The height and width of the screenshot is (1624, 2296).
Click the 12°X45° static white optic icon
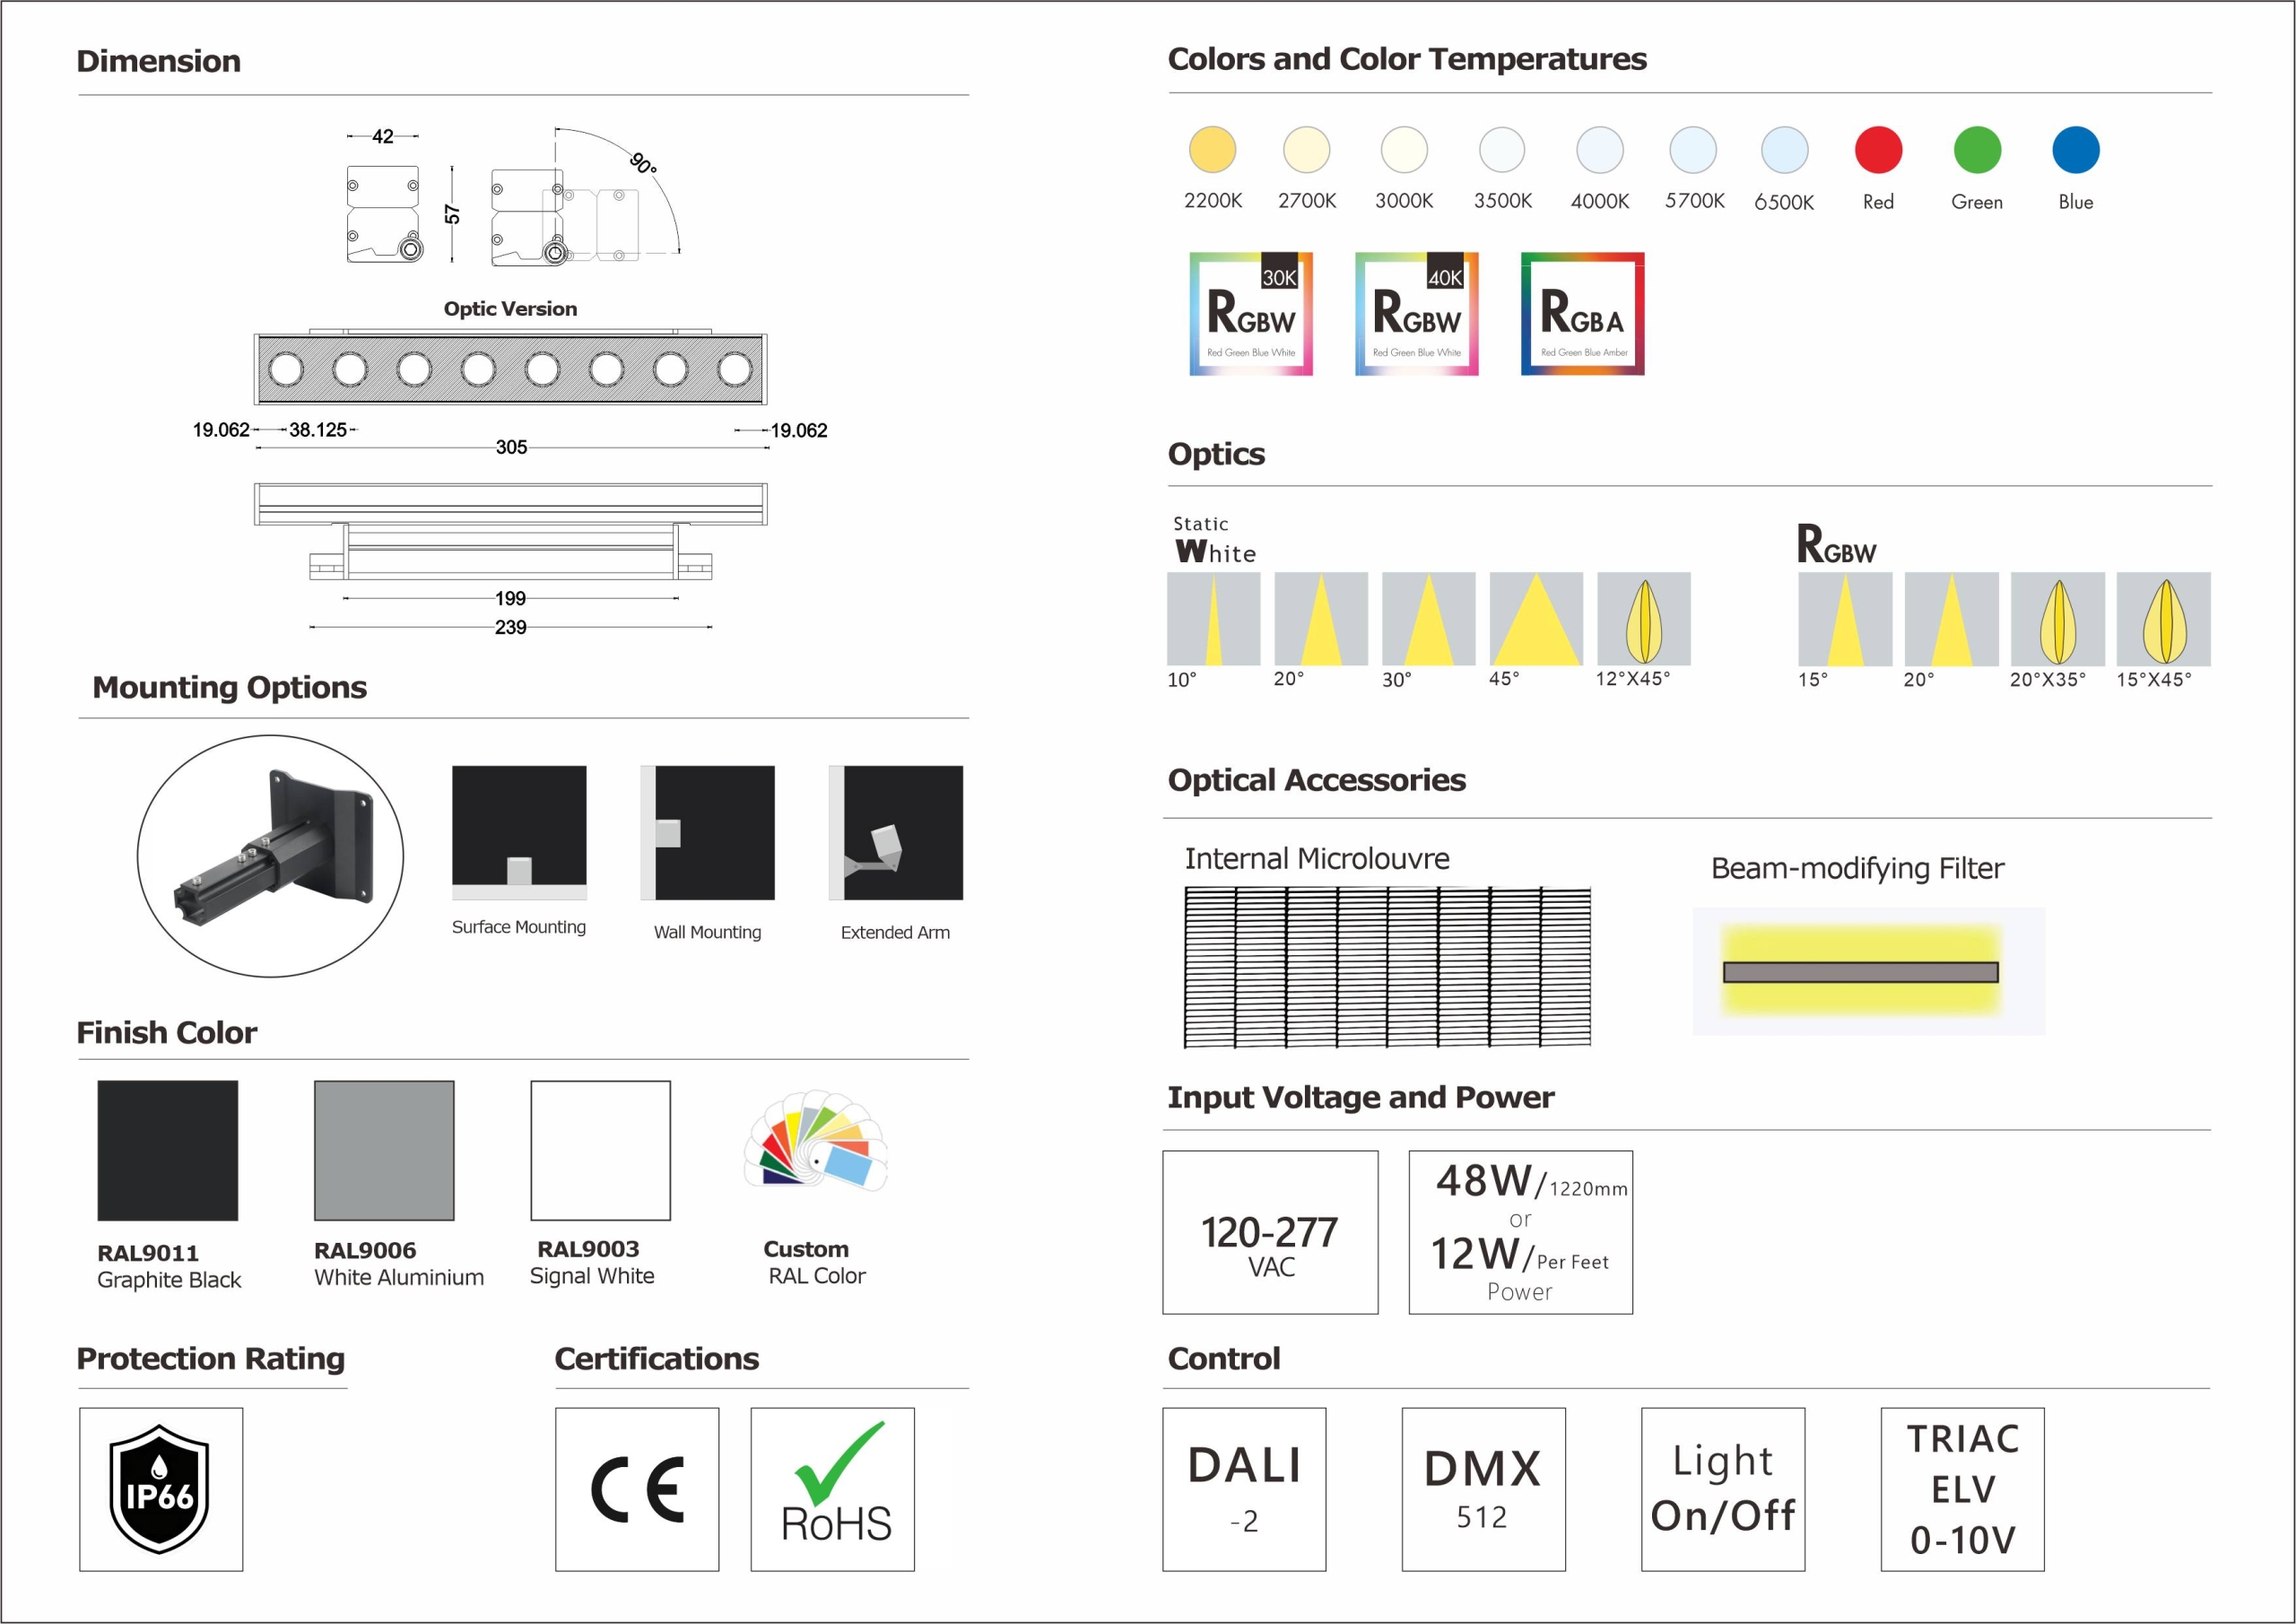pyautogui.click(x=1643, y=619)
